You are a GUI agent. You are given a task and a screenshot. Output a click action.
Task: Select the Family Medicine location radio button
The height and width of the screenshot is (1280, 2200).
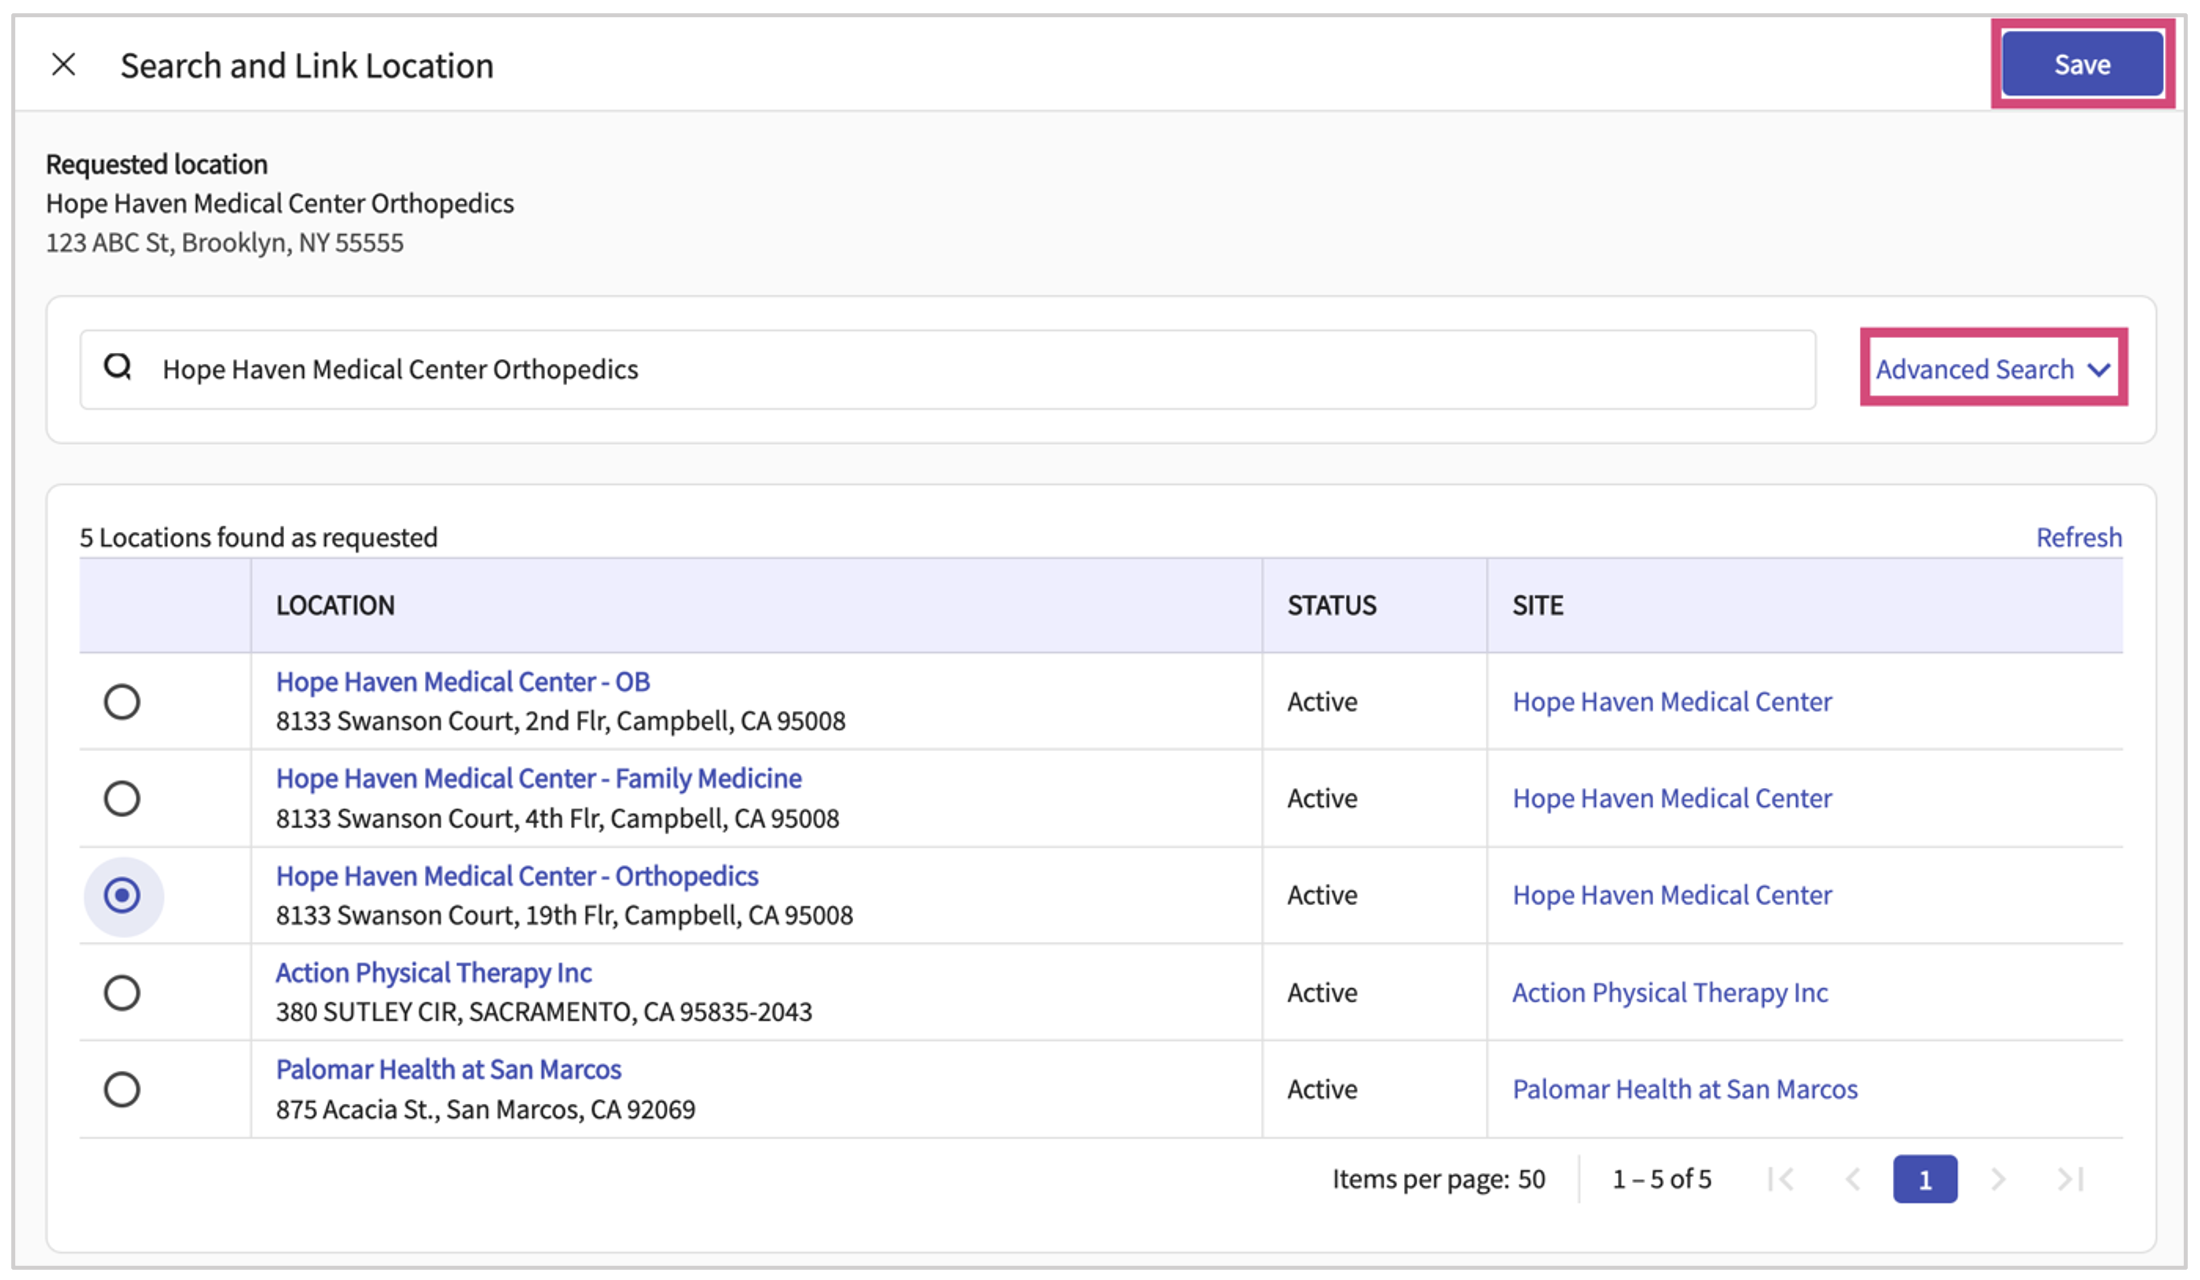(x=122, y=798)
